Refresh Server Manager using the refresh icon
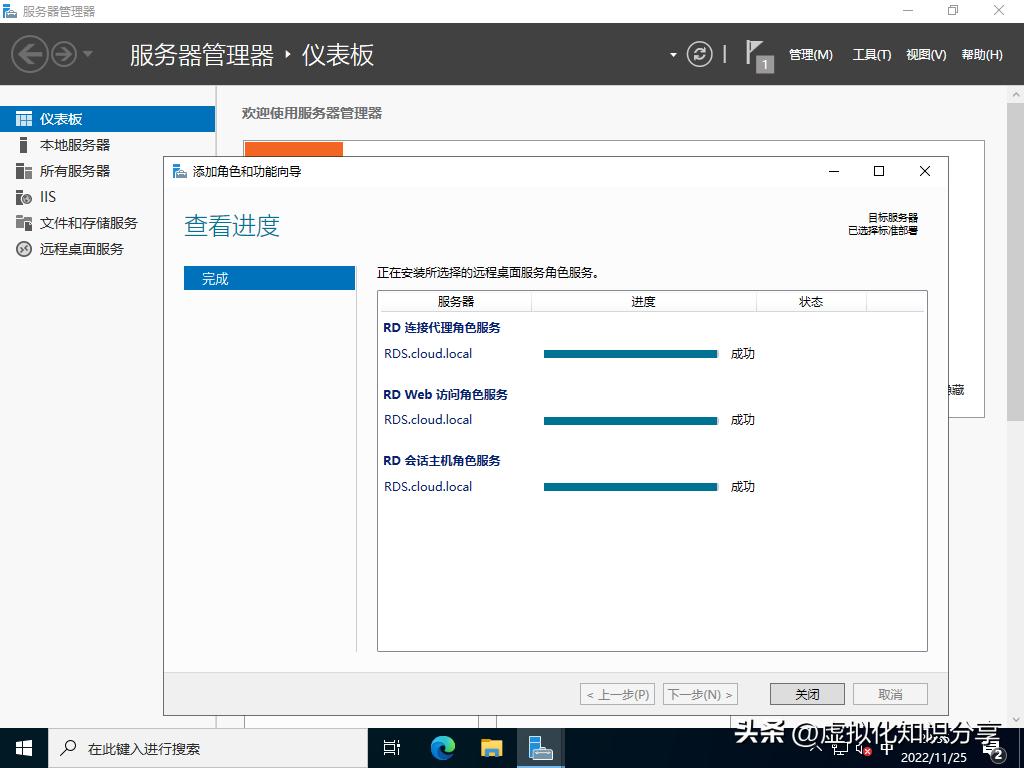The width and height of the screenshot is (1024, 768). tap(699, 54)
